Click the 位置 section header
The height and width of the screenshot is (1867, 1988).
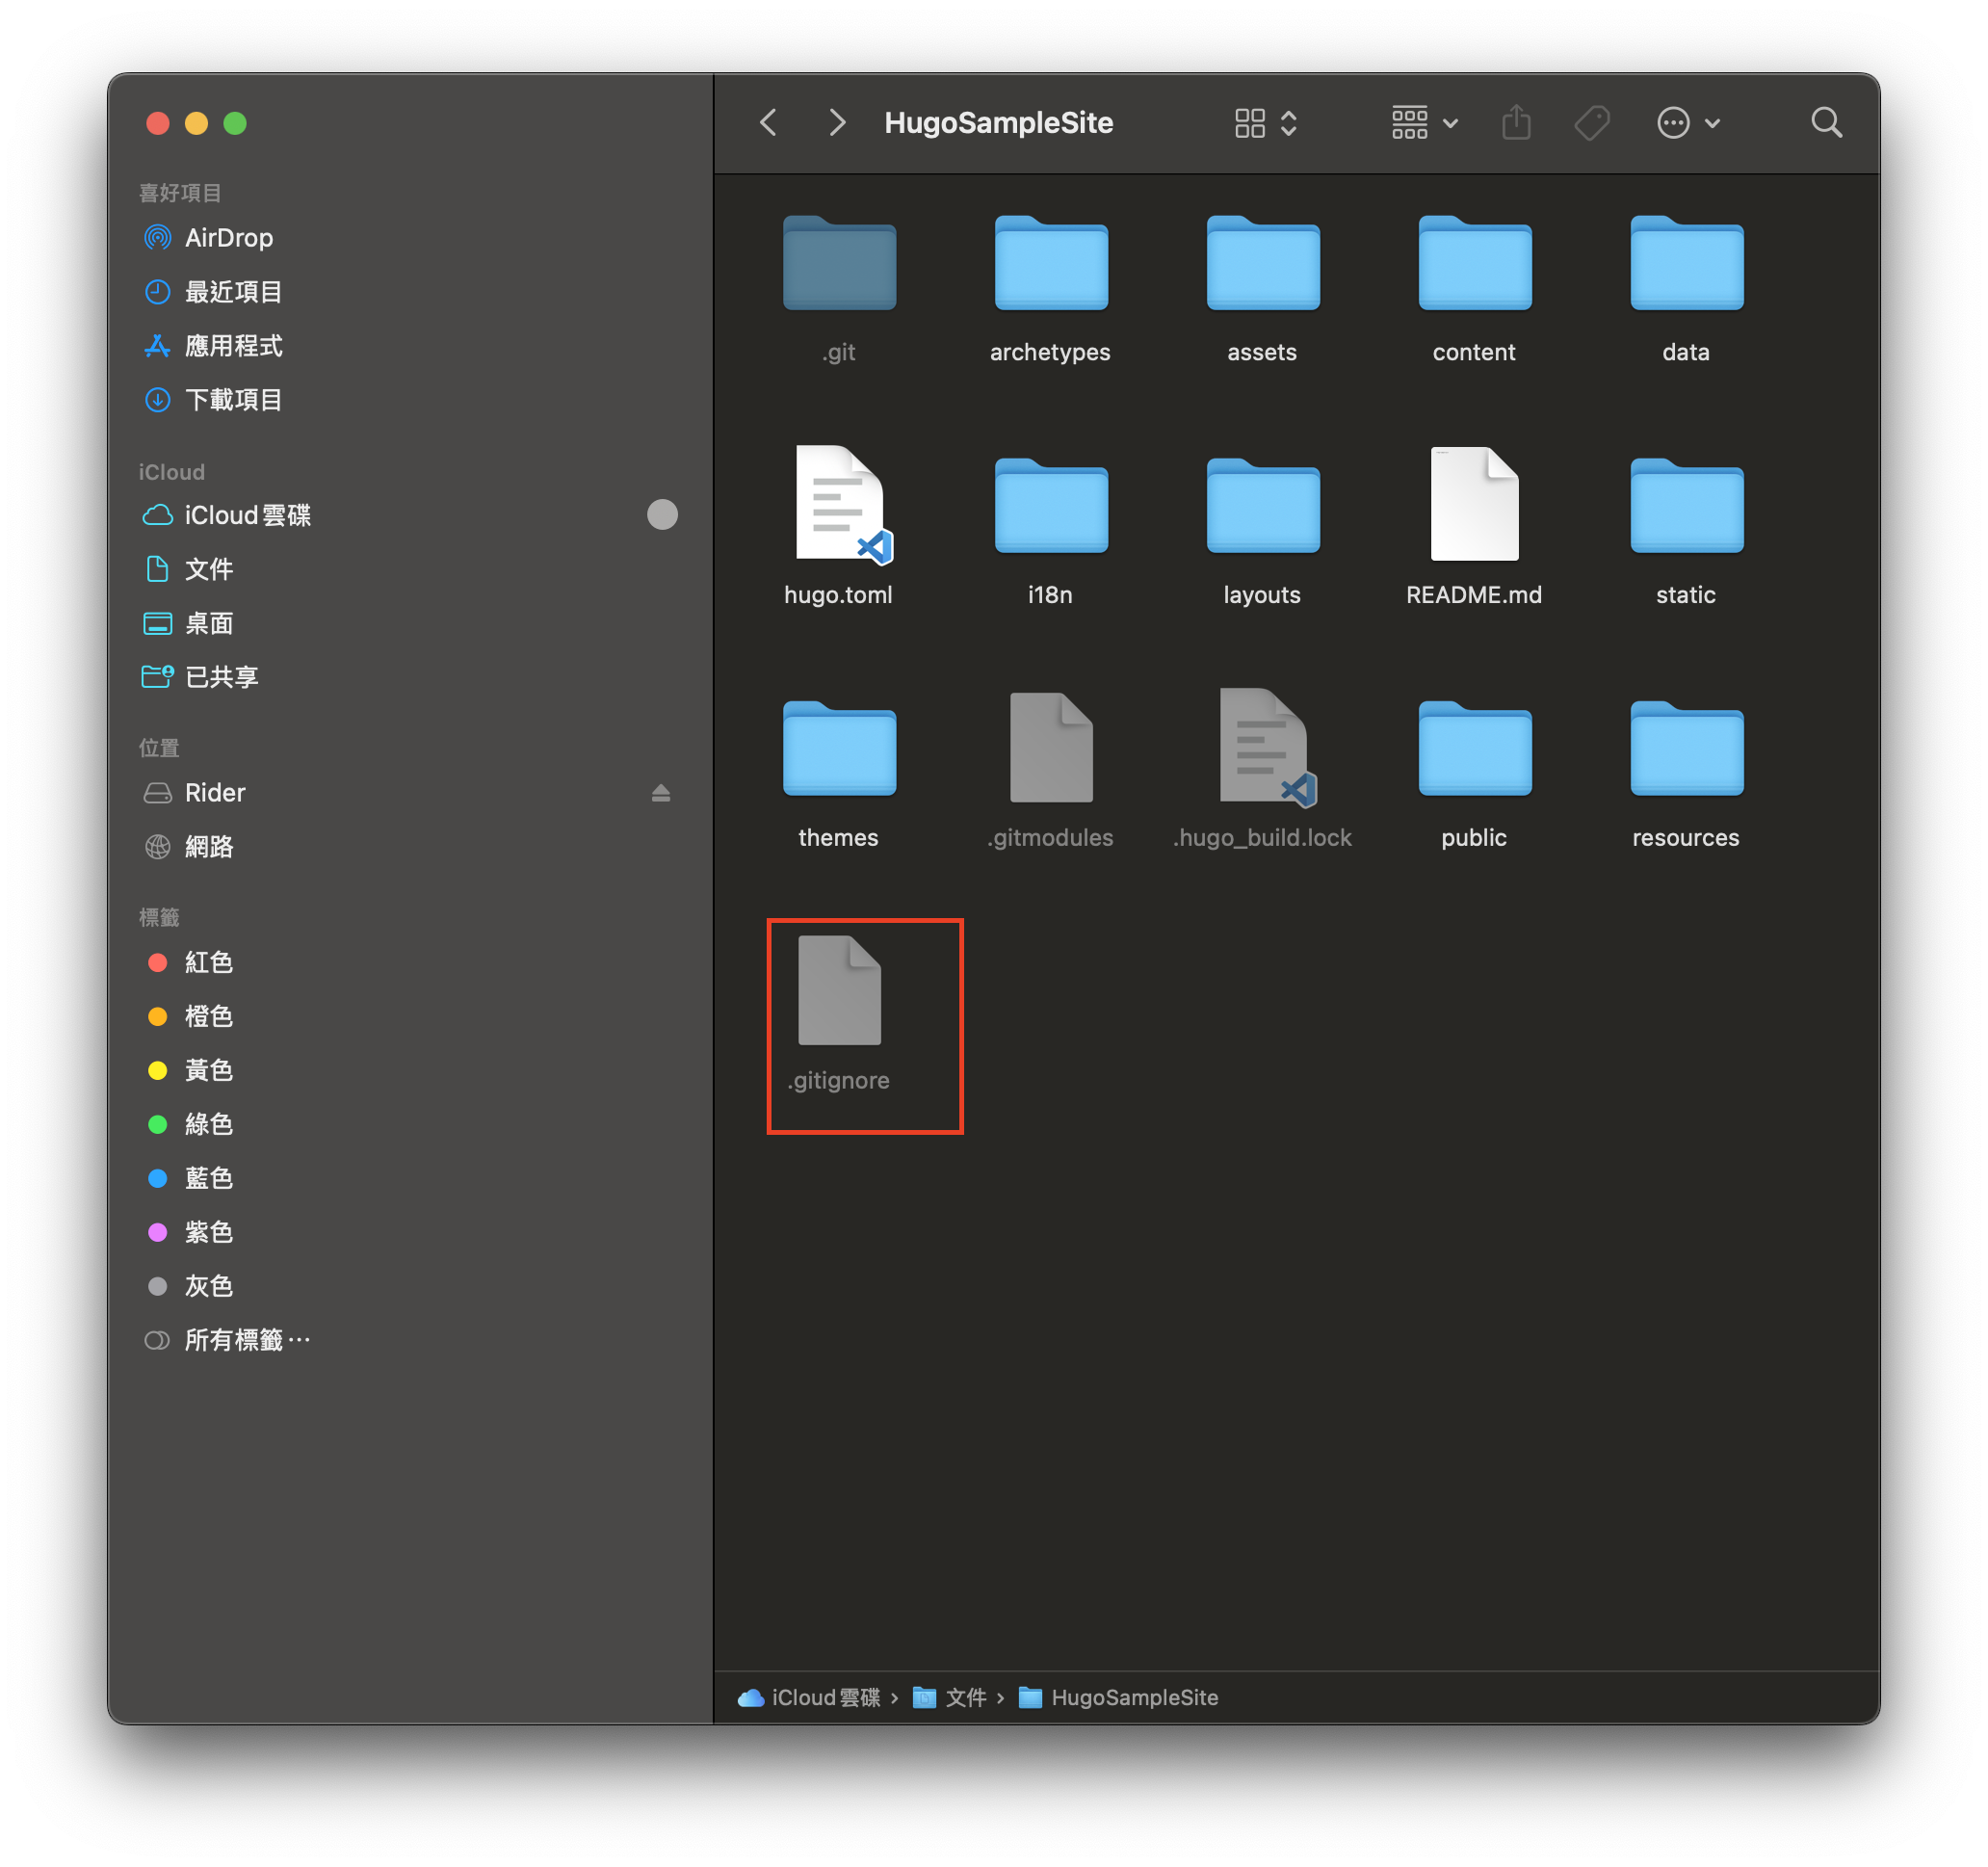coord(159,747)
